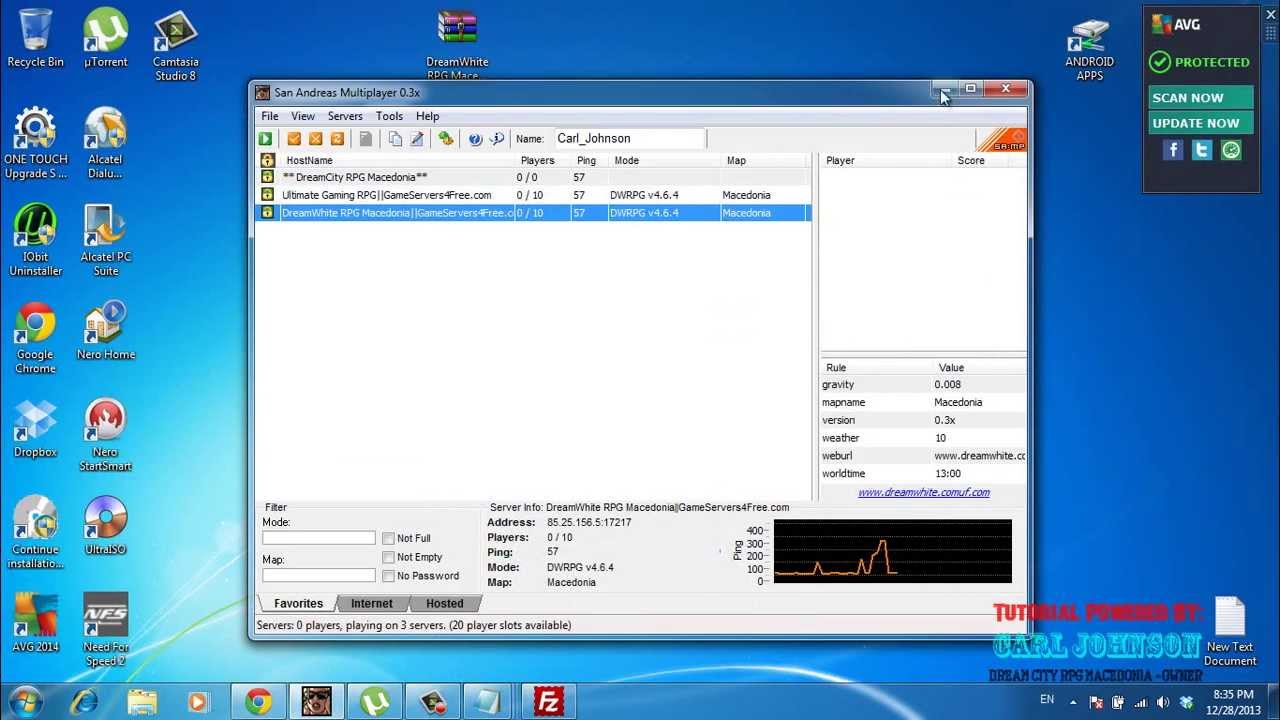The image size is (1280, 720).
Task: Click the green Connect play icon in toolbar
Action: (x=265, y=139)
